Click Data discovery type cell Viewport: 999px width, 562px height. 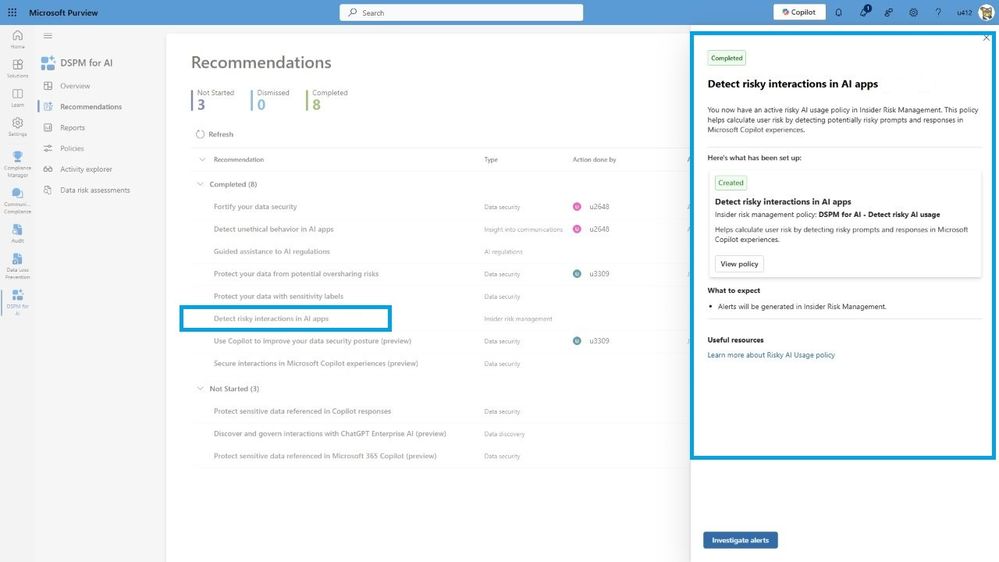click(x=504, y=434)
